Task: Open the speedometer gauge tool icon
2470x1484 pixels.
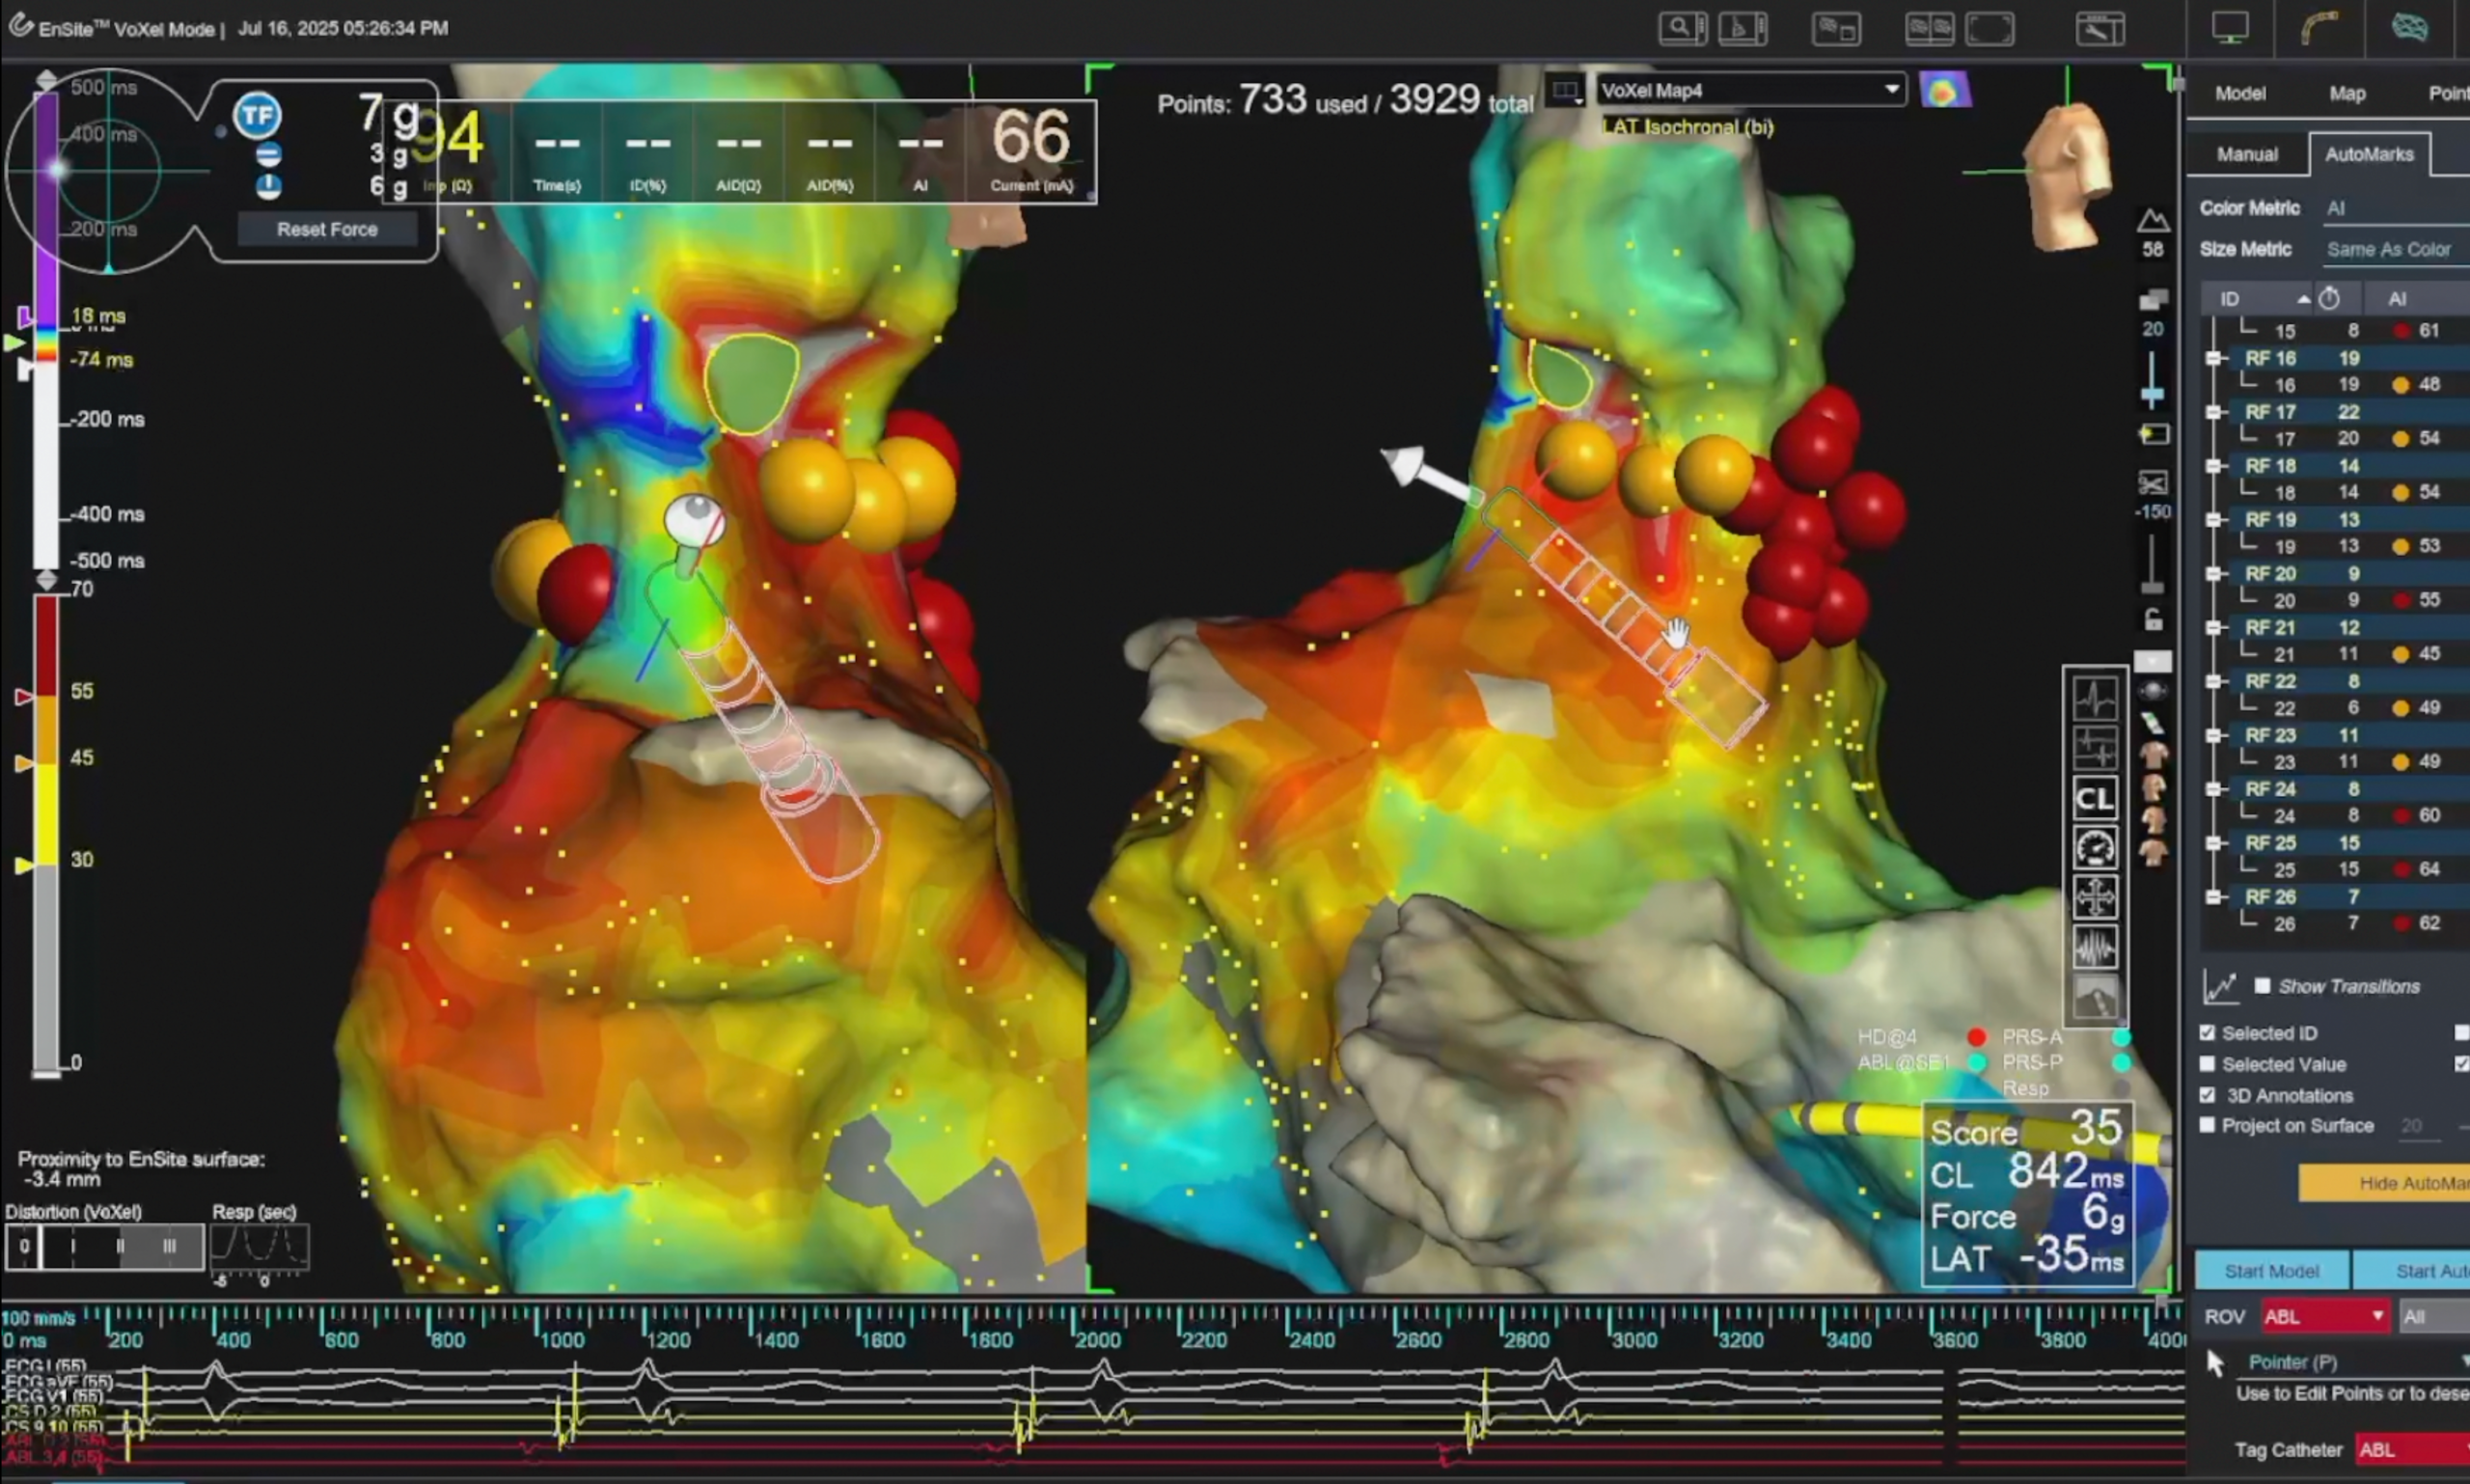Action: pyautogui.click(x=2094, y=848)
